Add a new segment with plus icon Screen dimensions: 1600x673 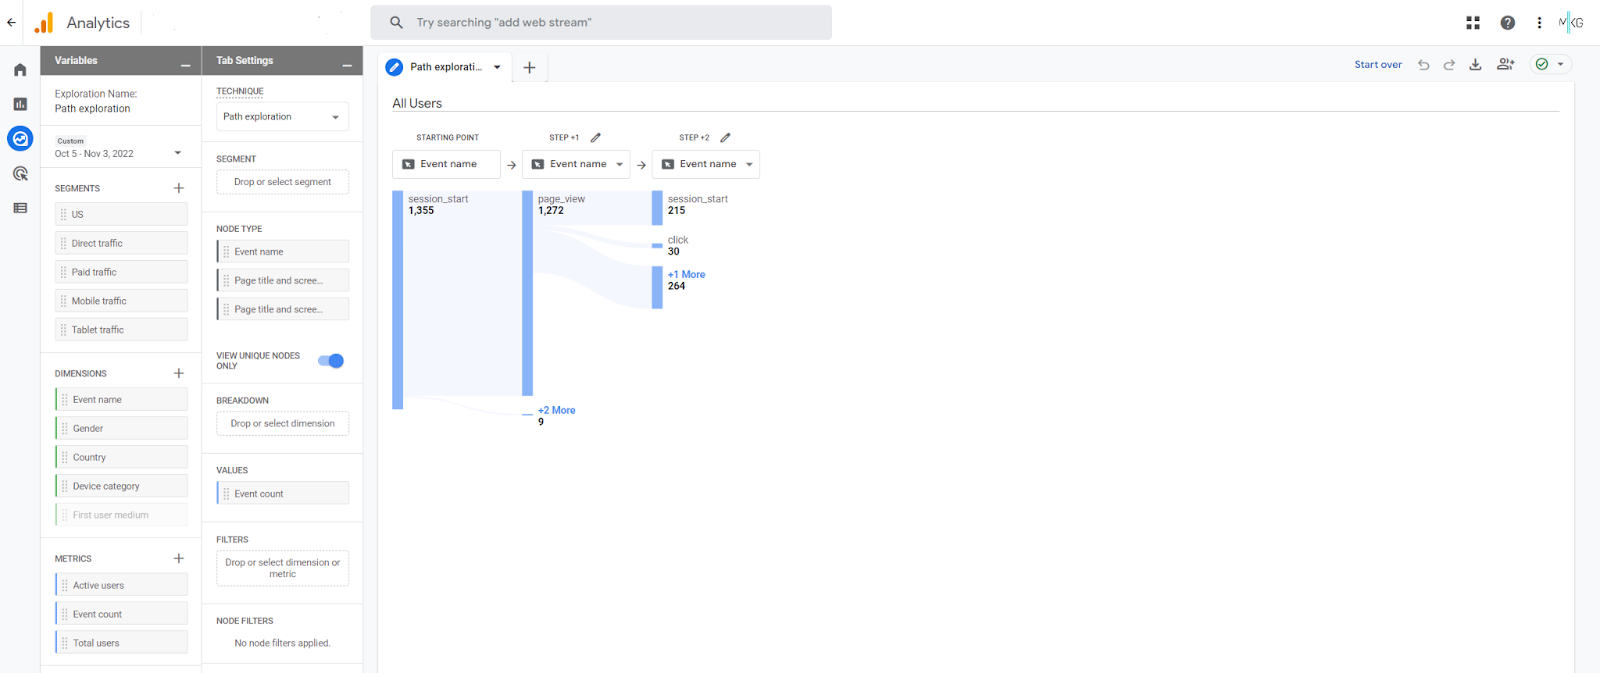point(179,188)
